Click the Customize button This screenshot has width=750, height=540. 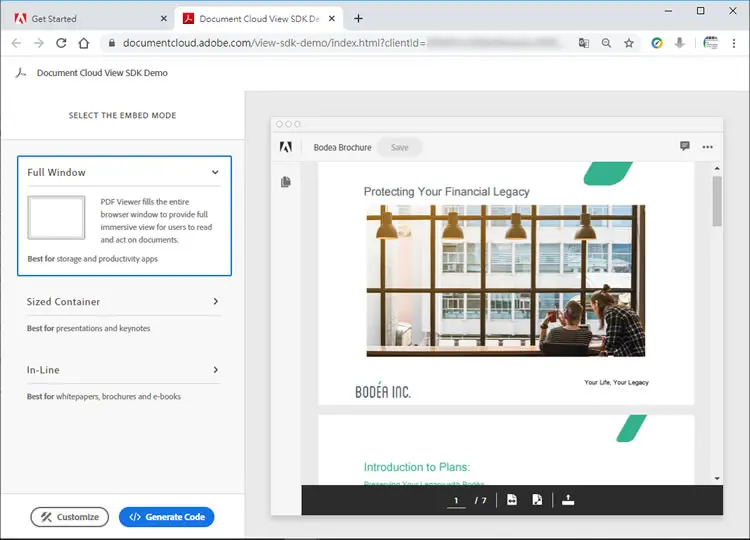point(69,517)
